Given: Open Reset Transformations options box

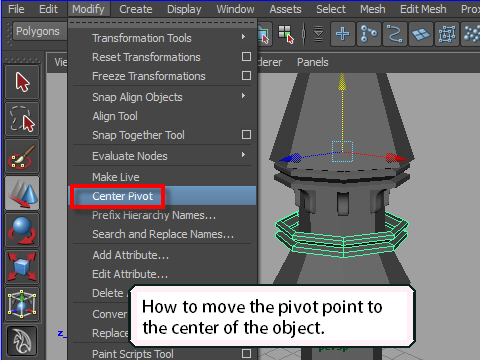Looking at the screenshot, I should tap(246, 57).
